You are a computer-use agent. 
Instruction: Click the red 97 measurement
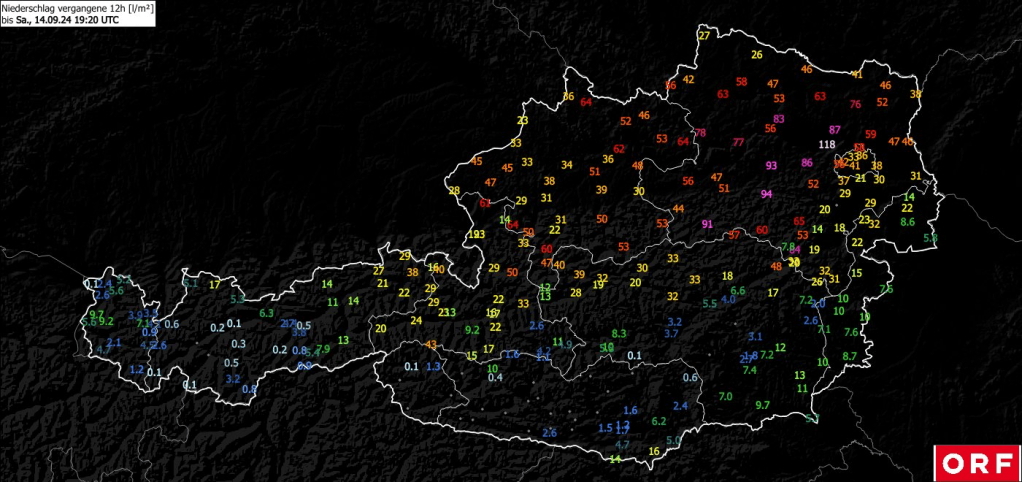[x=735, y=235]
